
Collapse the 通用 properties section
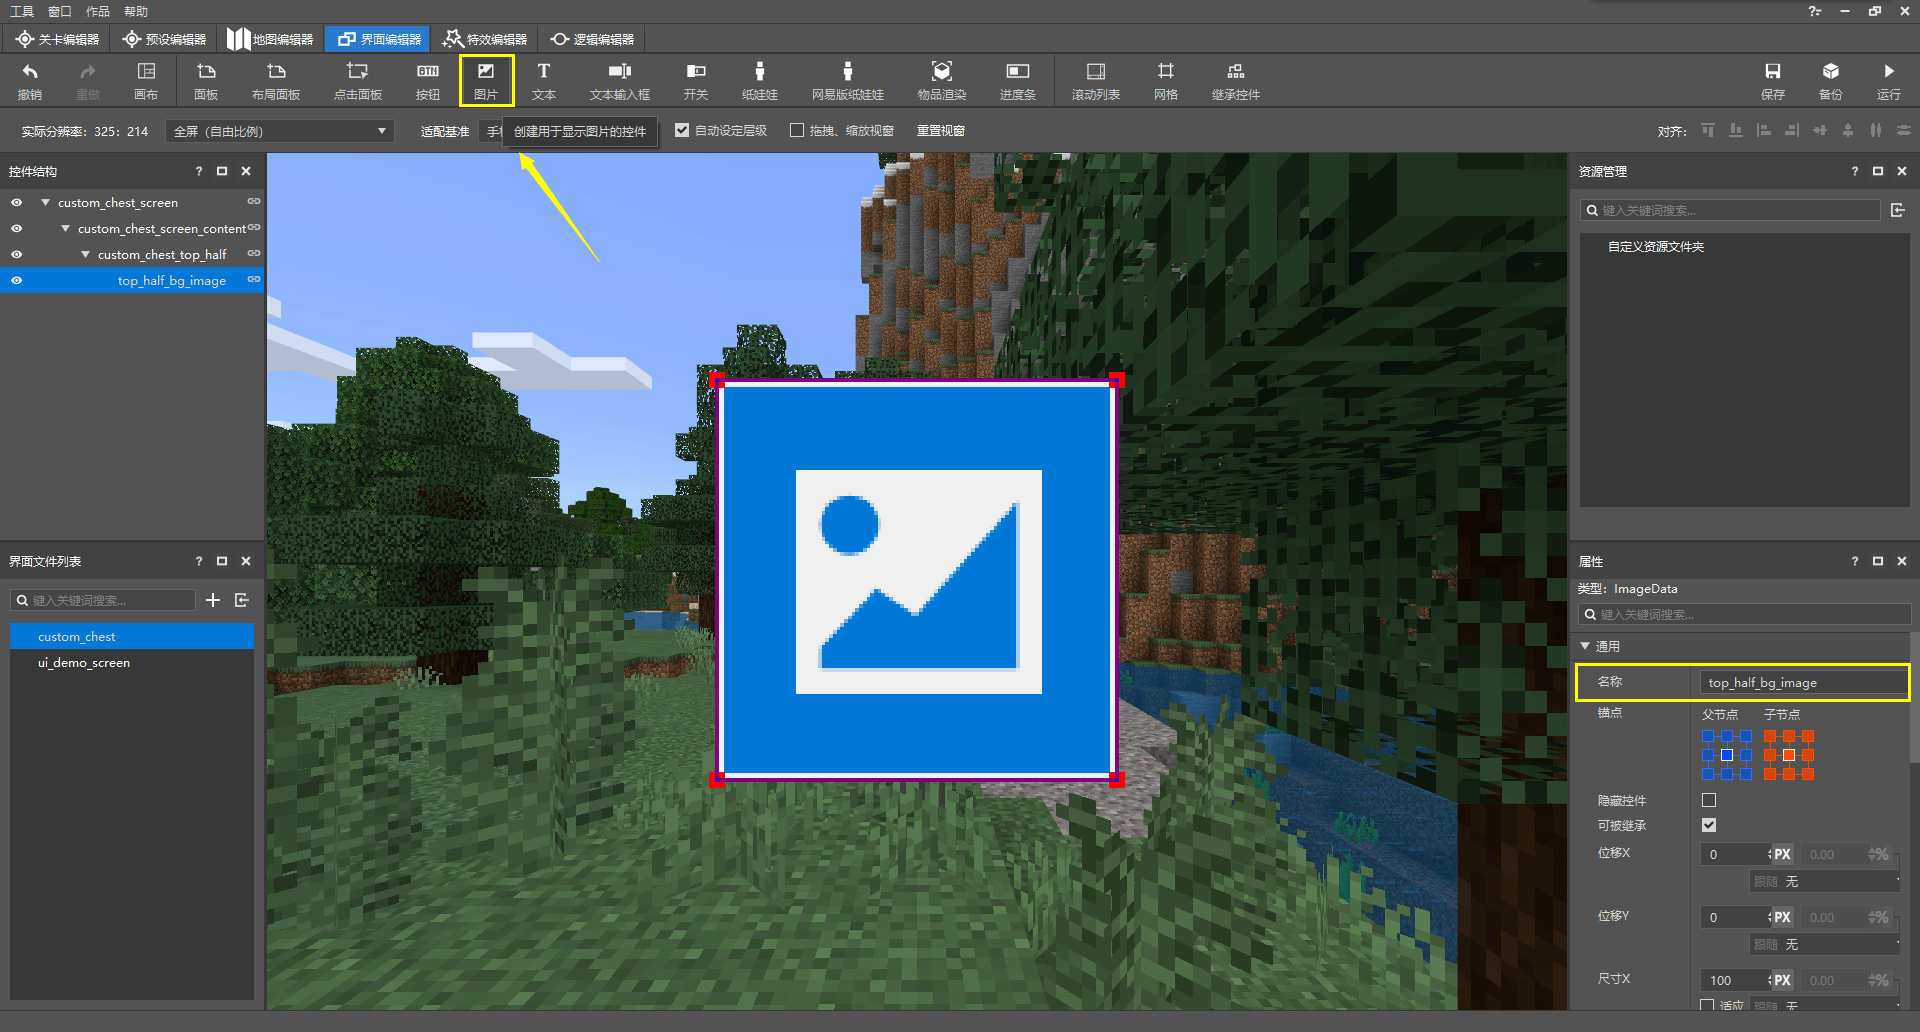[x=1585, y=646]
